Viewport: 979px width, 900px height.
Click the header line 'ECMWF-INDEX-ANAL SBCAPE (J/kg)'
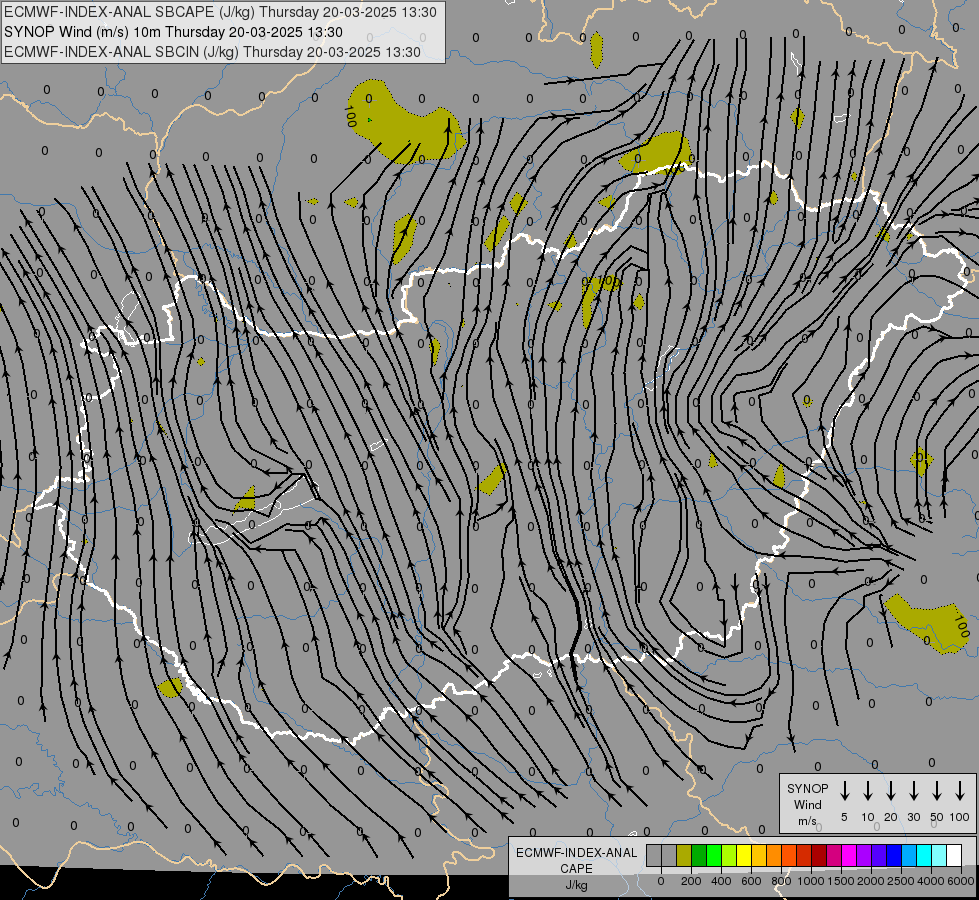click(x=130, y=12)
